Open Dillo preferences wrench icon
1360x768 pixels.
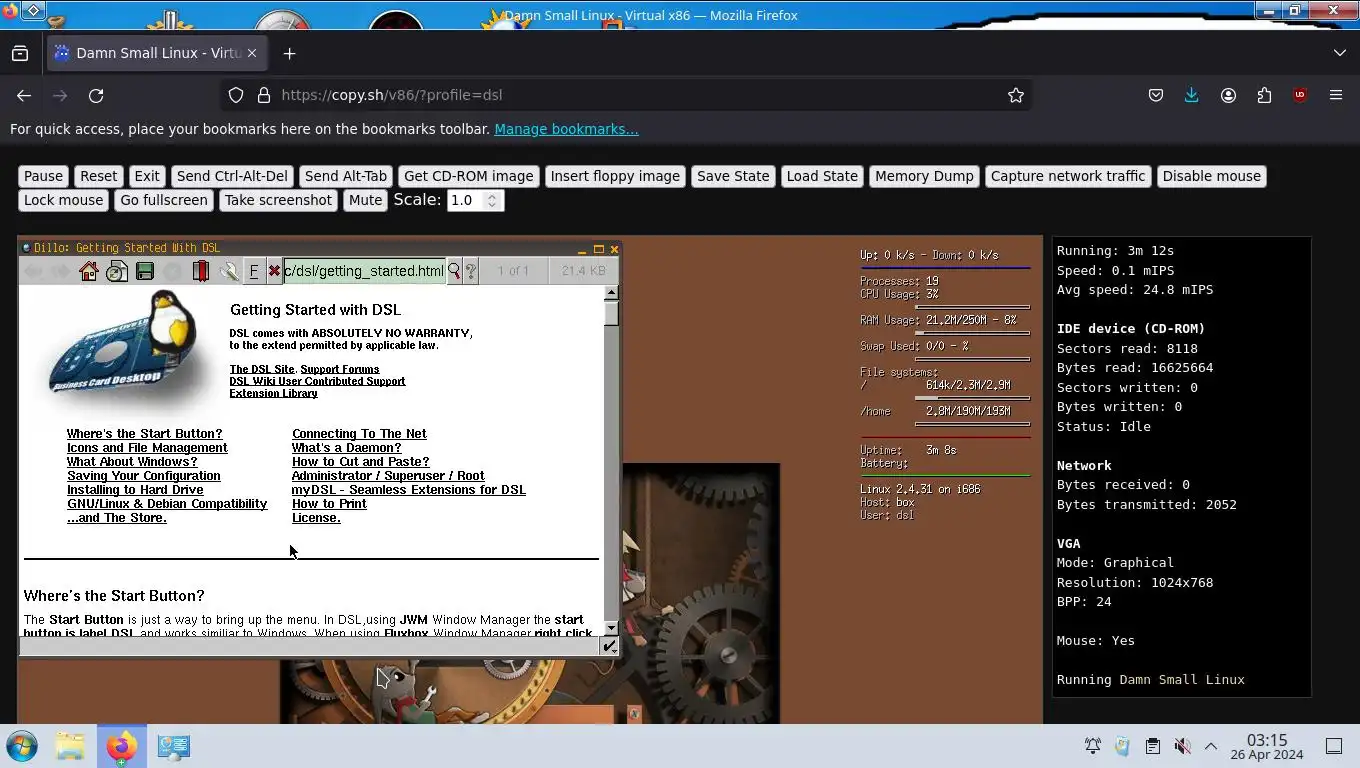point(229,271)
